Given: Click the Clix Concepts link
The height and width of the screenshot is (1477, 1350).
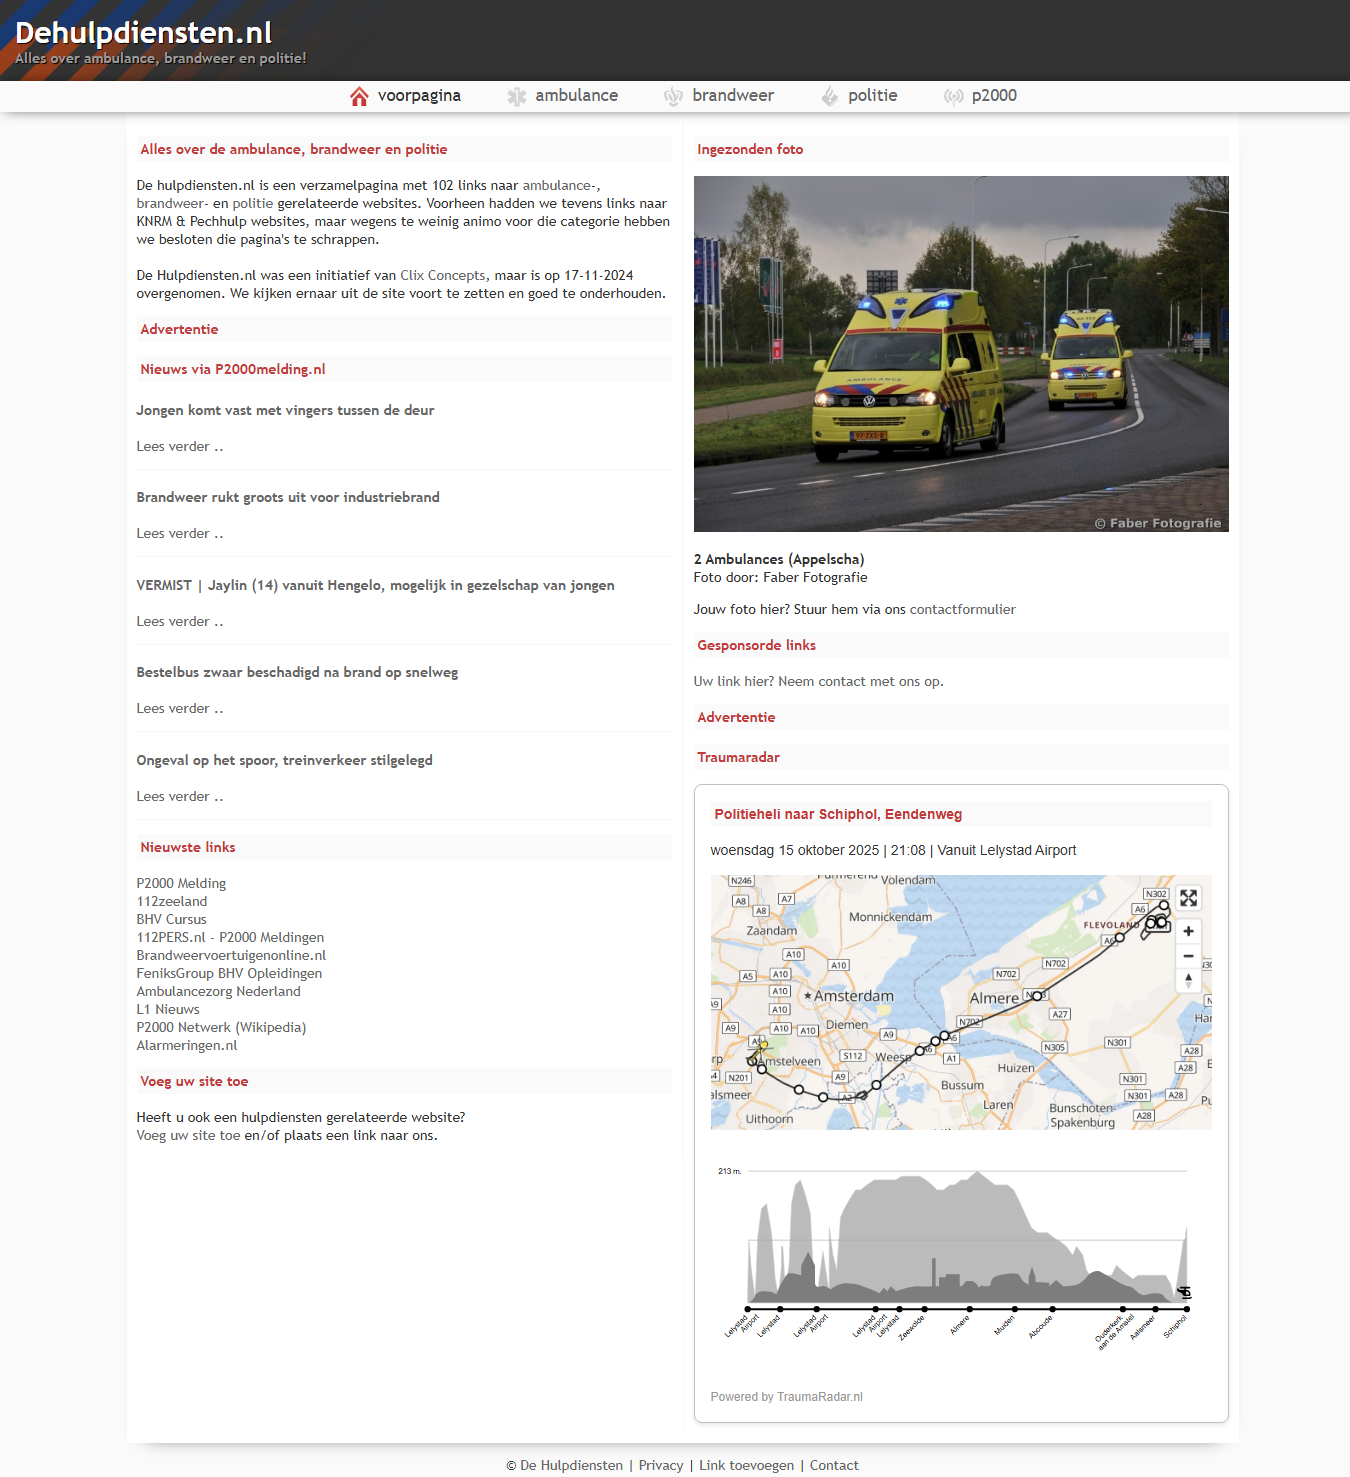Looking at the screenshot, I should pos(442,275).
